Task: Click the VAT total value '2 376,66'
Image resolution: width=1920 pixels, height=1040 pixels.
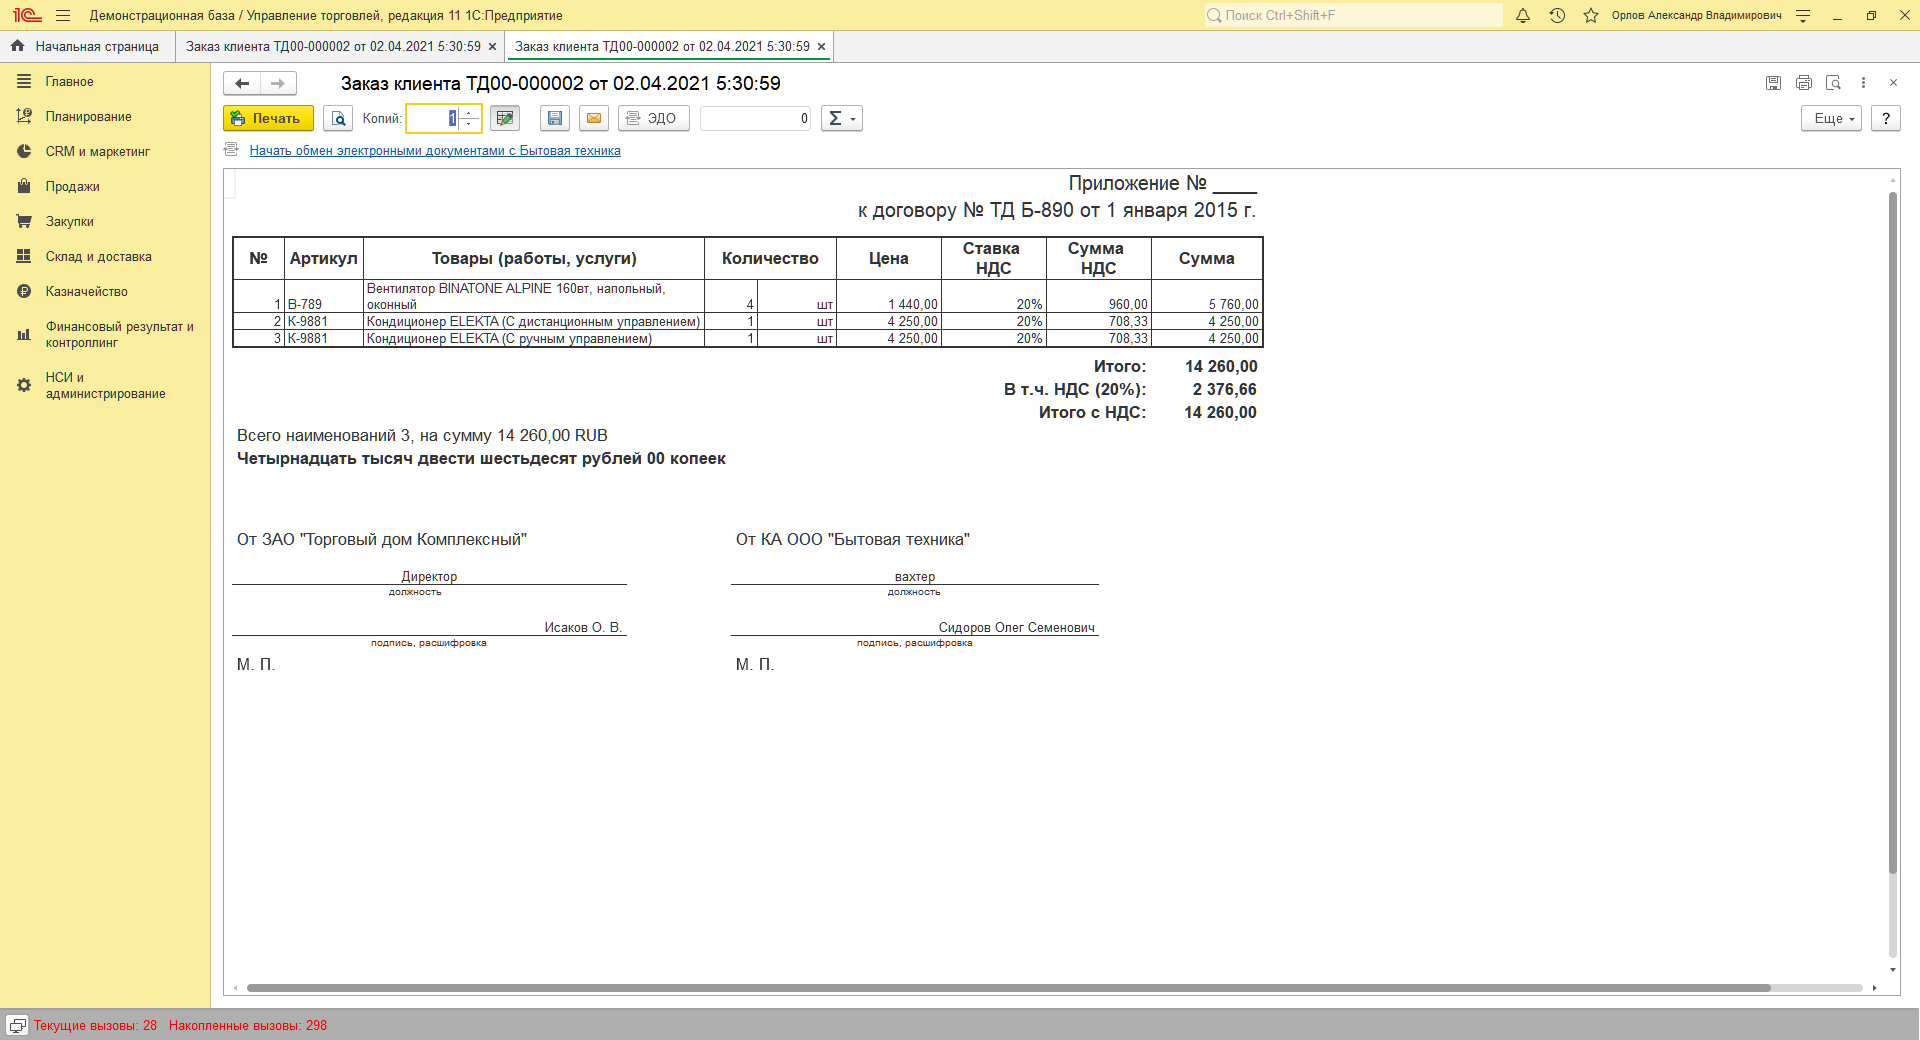Action: point(1224,389)
